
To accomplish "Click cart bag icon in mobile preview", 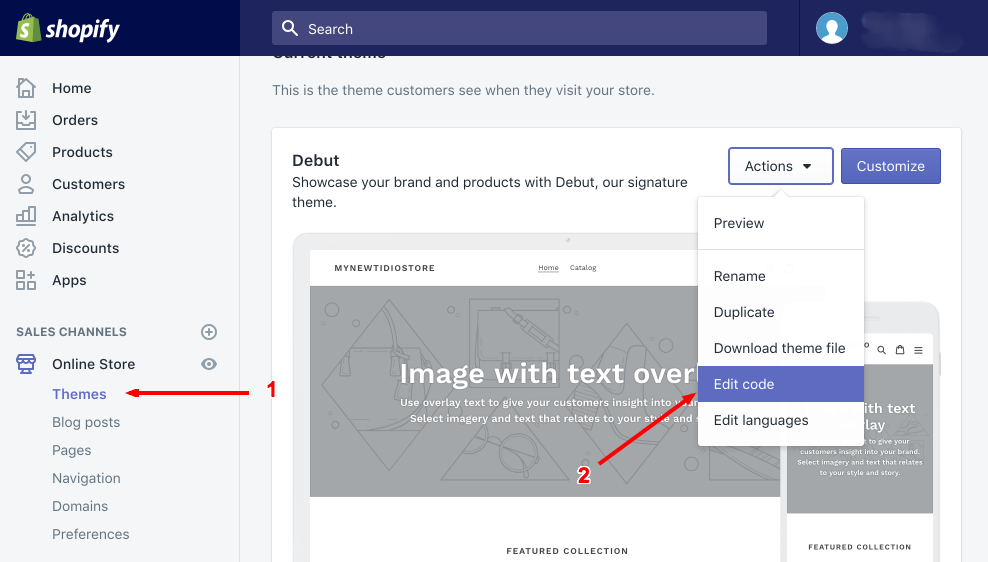I will (x=900, y=350).
